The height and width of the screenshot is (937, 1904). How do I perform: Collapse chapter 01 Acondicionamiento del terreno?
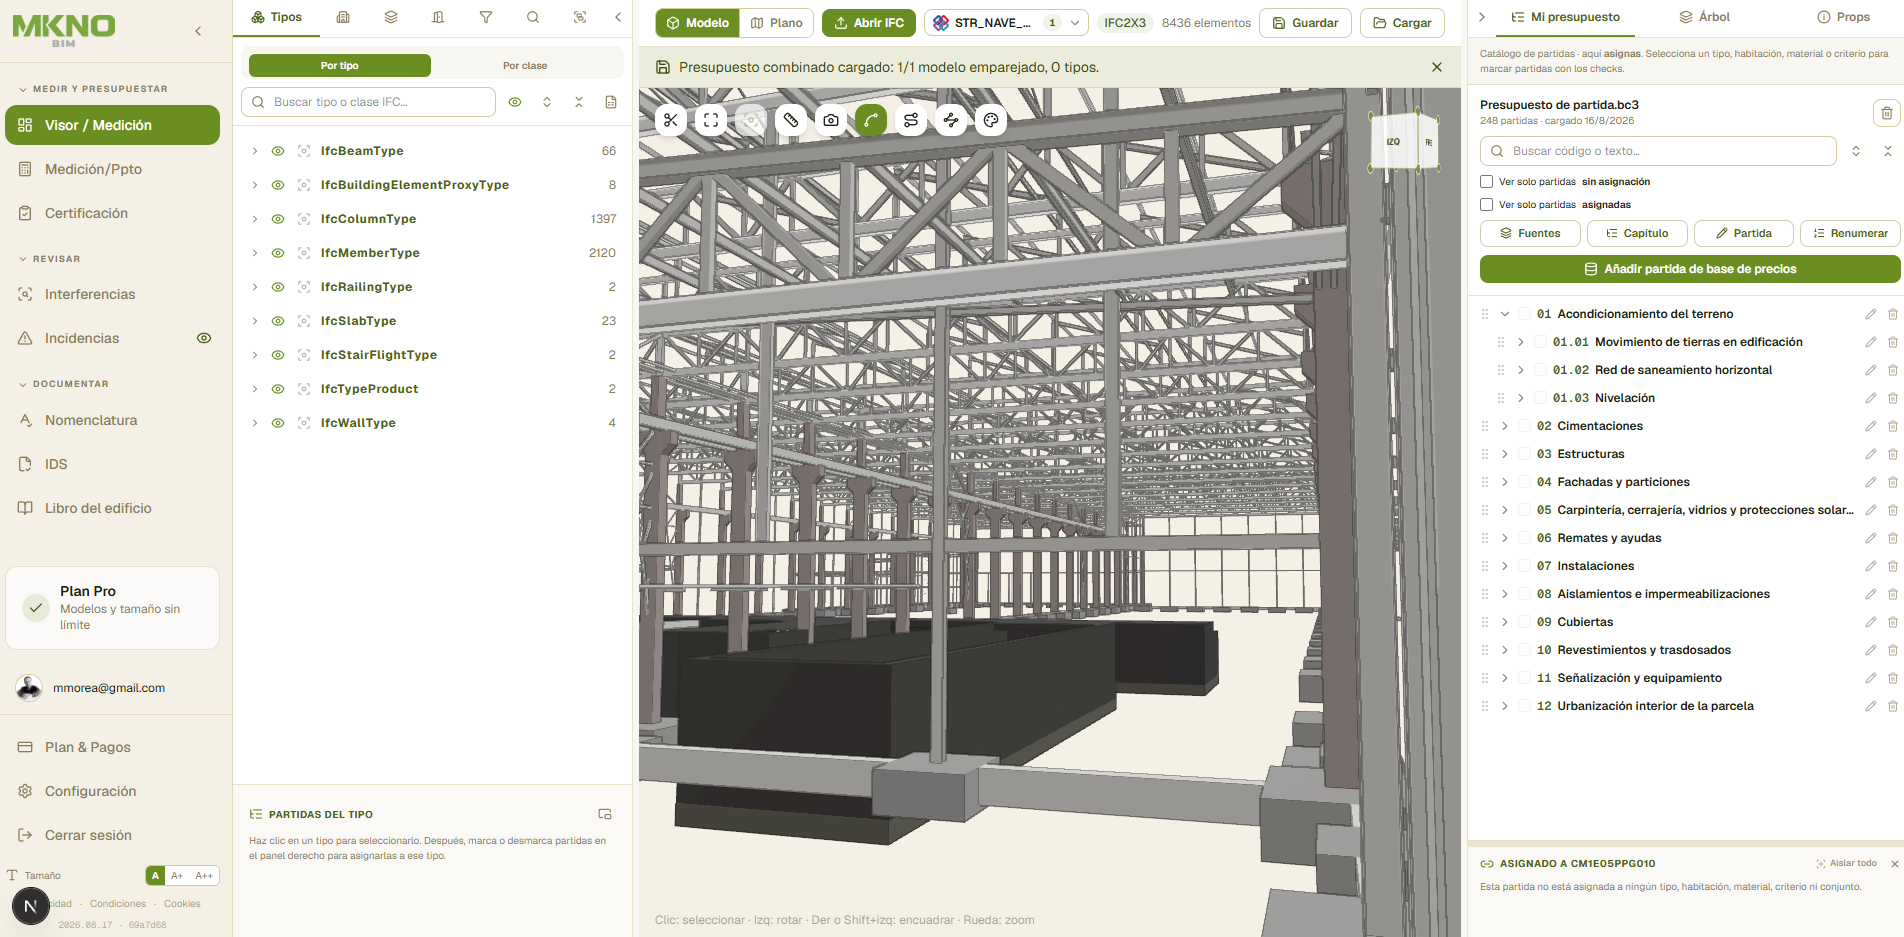pyautogui.click(x=1505, y=314)
